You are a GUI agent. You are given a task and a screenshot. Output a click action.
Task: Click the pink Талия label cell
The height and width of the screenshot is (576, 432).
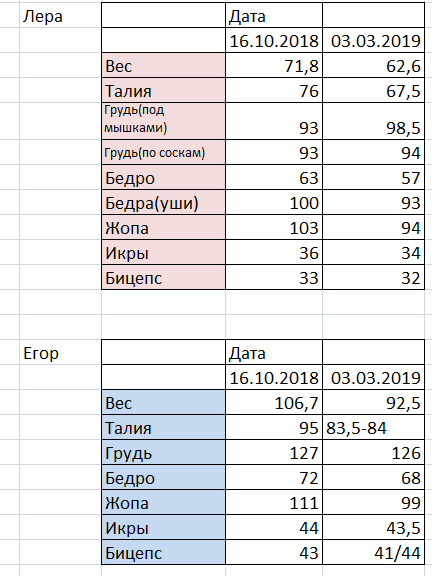pyautogui.click(x=163, y=90)
